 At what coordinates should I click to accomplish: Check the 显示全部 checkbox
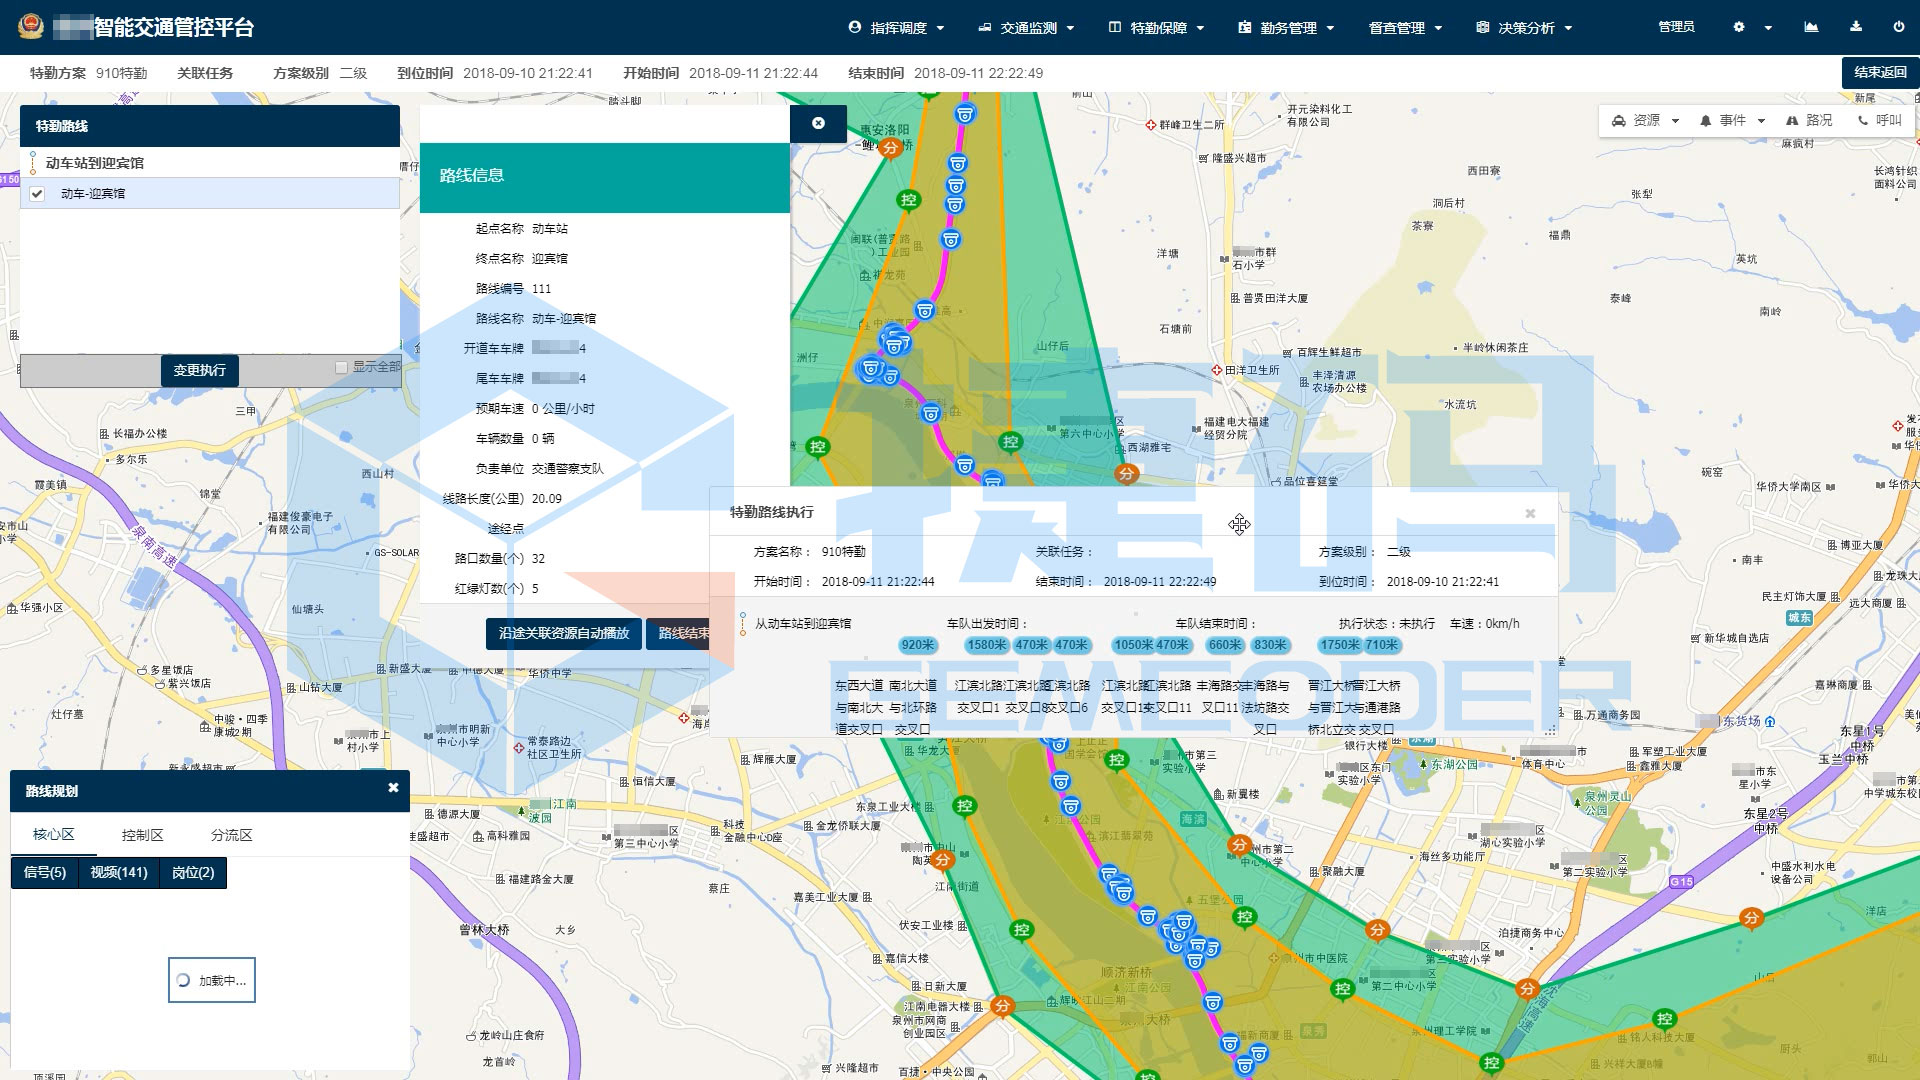341,367
